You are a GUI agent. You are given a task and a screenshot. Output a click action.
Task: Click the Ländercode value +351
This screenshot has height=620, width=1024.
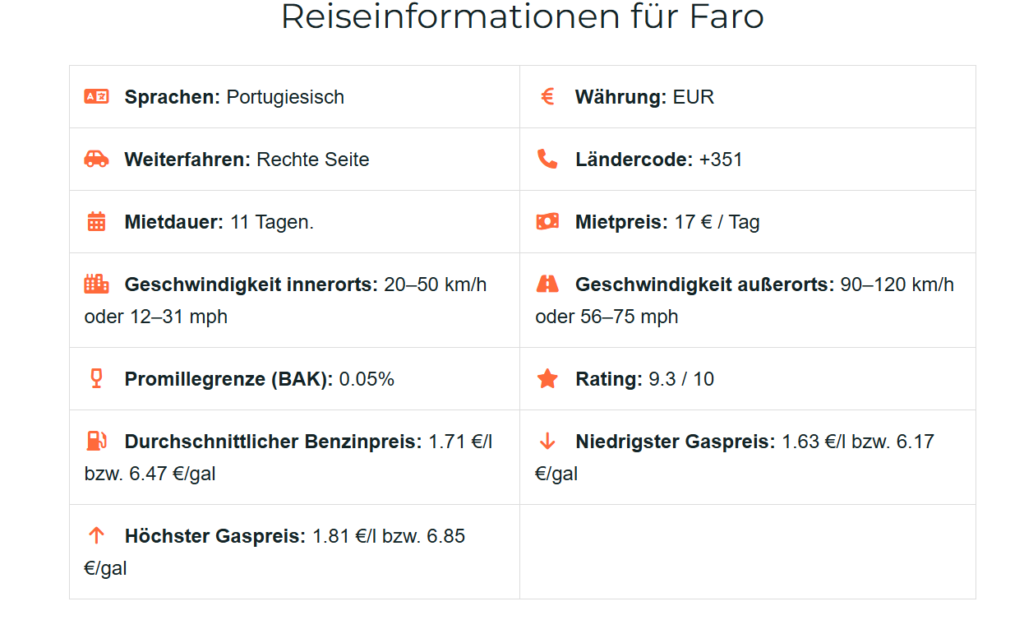pos(720,159)
